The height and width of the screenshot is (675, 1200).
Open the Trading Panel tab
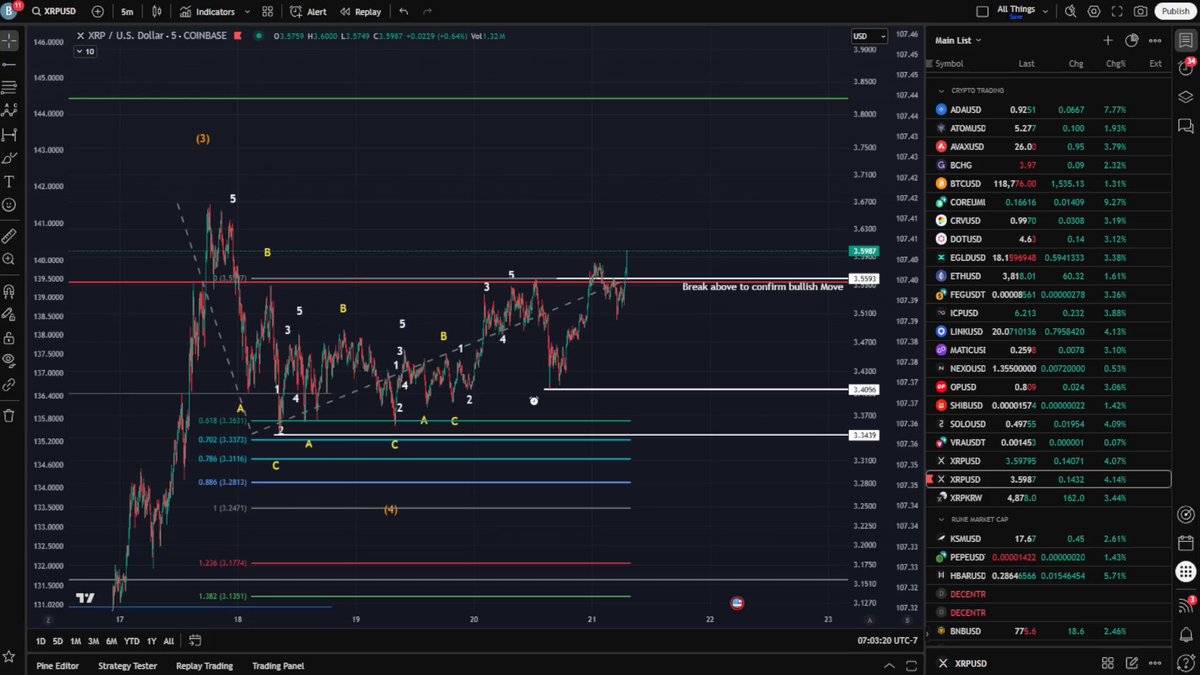coord(278,665)
